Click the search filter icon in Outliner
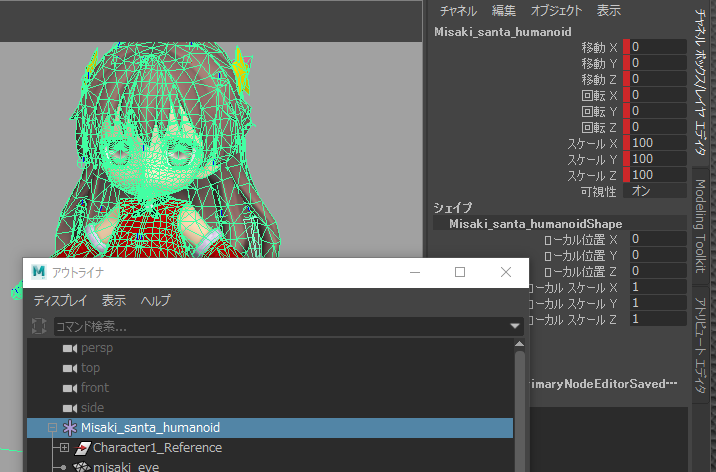Image resolution: width=716 pixels, height=472 pixels. (39, 326)
